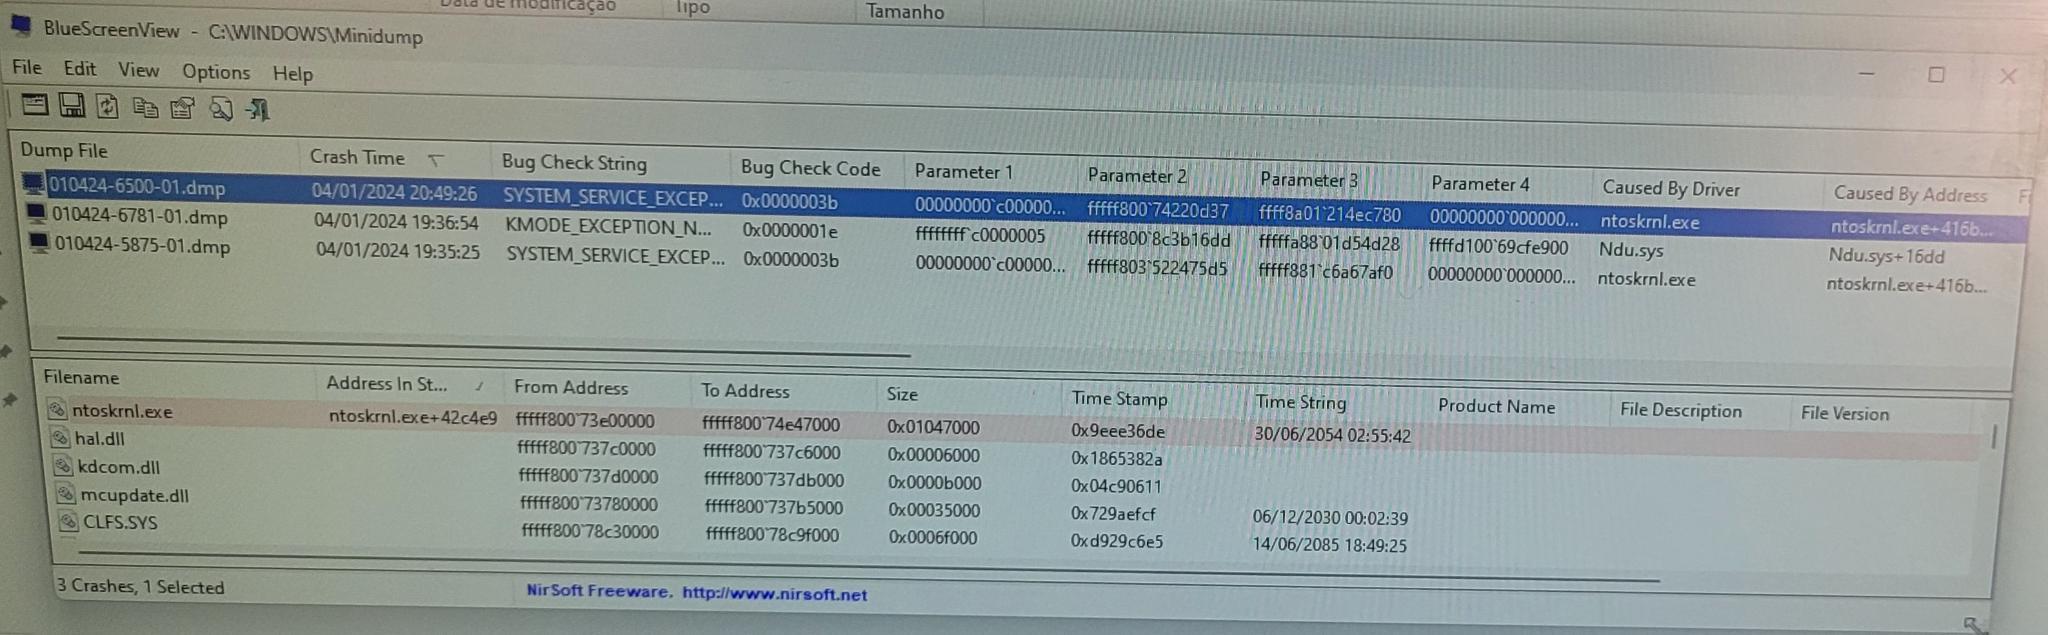Select crash time 04/01/2024 19:36:54
Viewport: 2048px width, 635px height.
[396, 222]
